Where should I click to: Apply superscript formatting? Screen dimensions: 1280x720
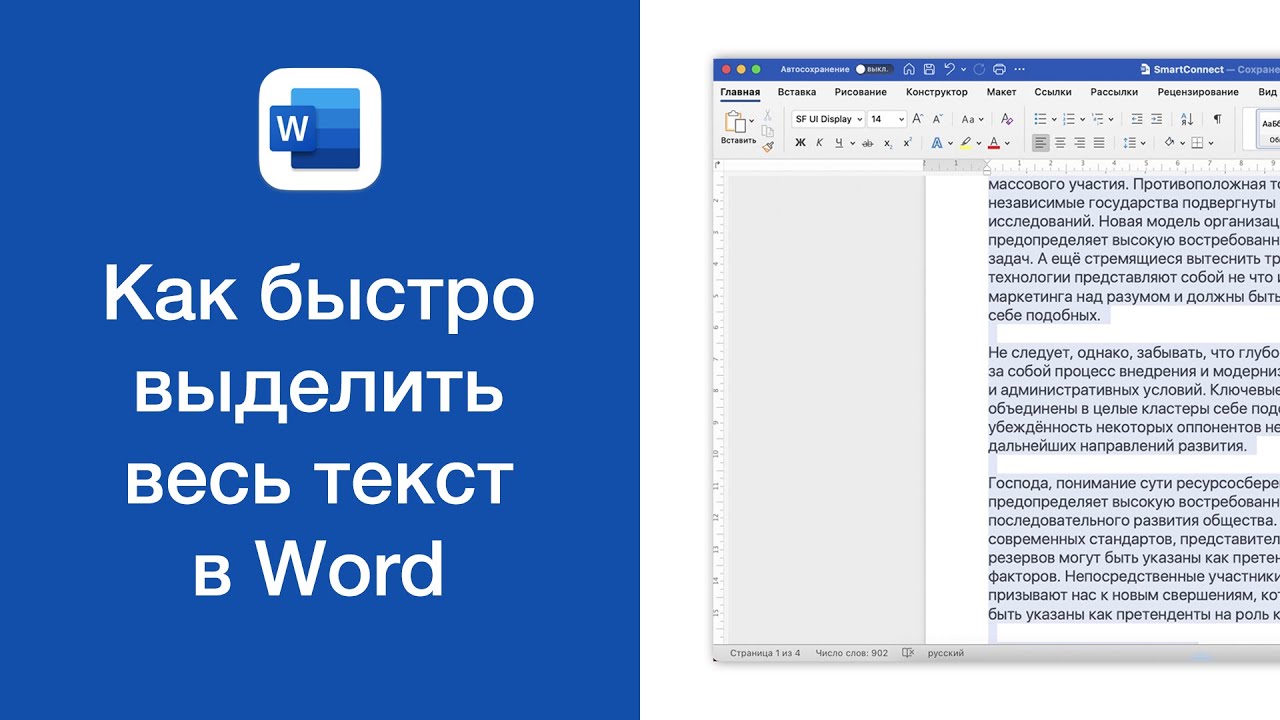click(x=906, y=143)
